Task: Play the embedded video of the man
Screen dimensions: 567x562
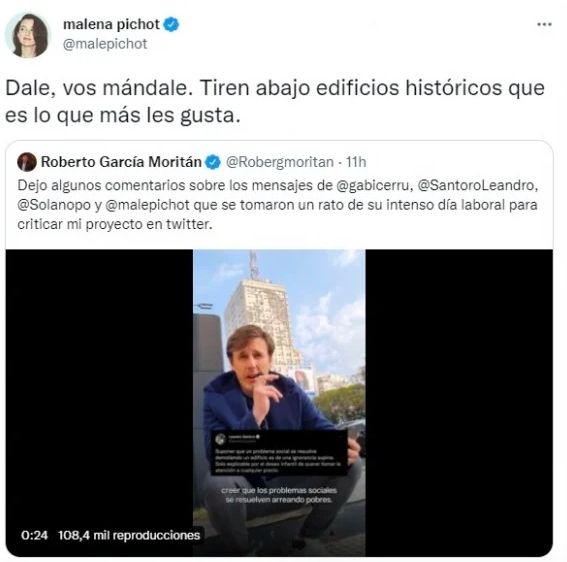Action: pos(279,403)
